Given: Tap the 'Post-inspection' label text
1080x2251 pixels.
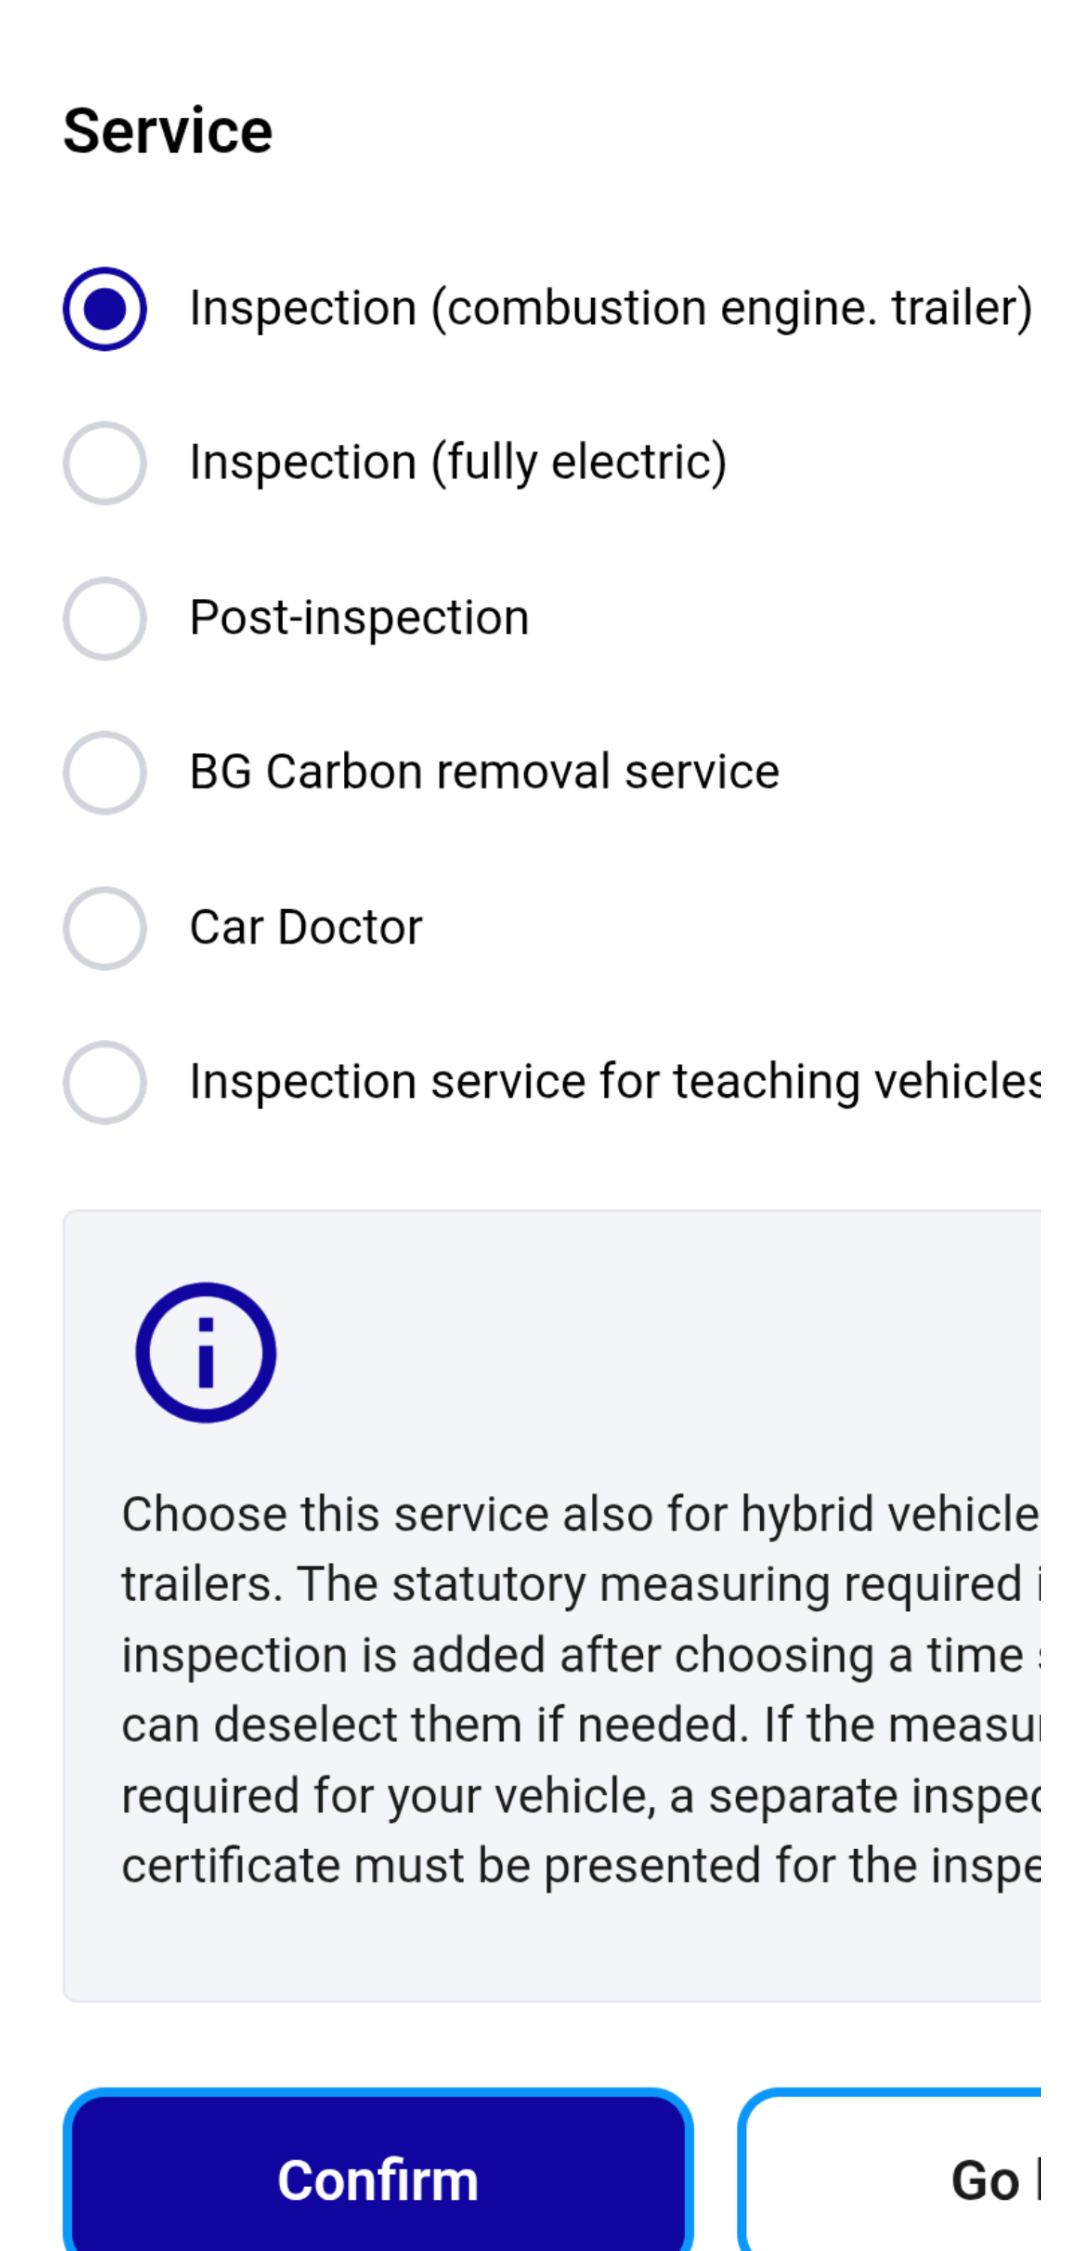Looking at the screenshot, I should pos(359,618).
